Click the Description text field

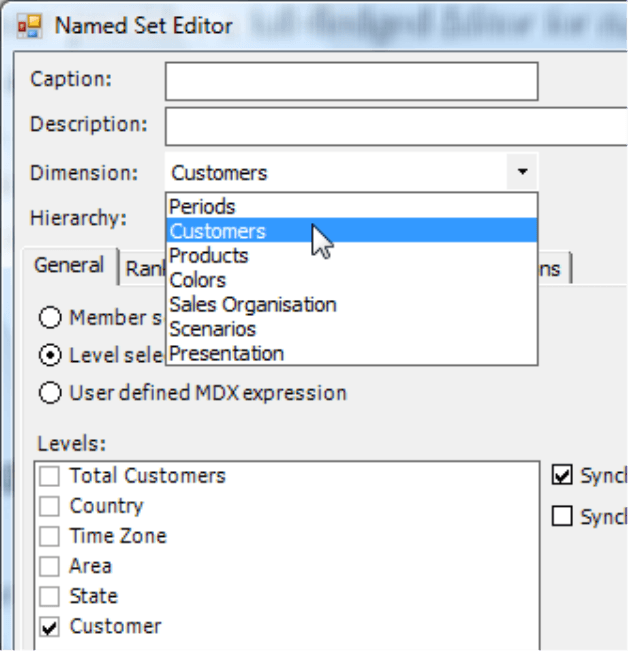point(396,127)
